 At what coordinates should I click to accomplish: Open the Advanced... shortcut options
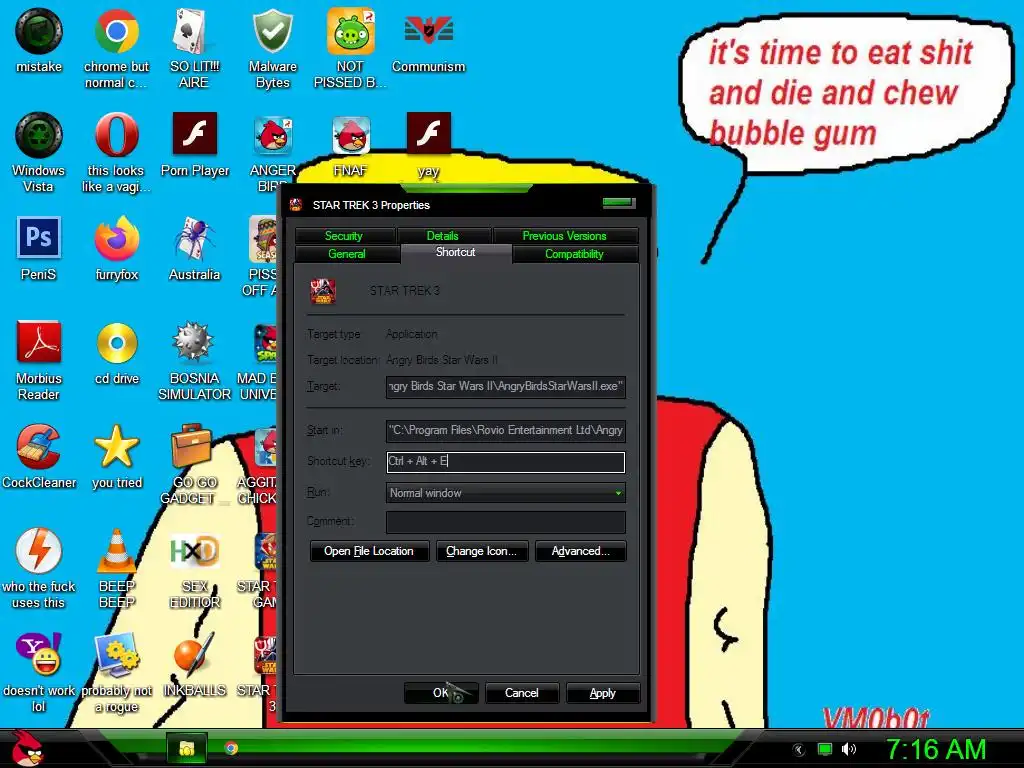581,551
